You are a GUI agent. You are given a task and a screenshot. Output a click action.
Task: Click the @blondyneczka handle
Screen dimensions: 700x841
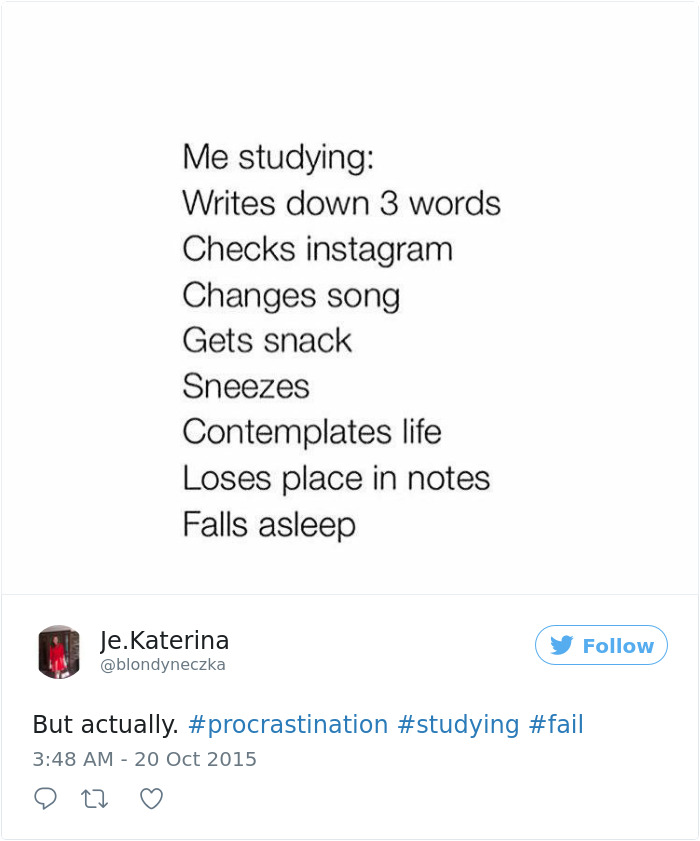[166, 664]
